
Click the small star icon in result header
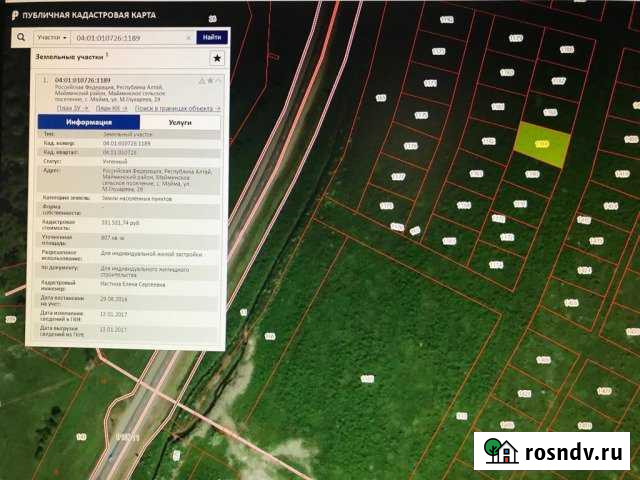(209, 80)
